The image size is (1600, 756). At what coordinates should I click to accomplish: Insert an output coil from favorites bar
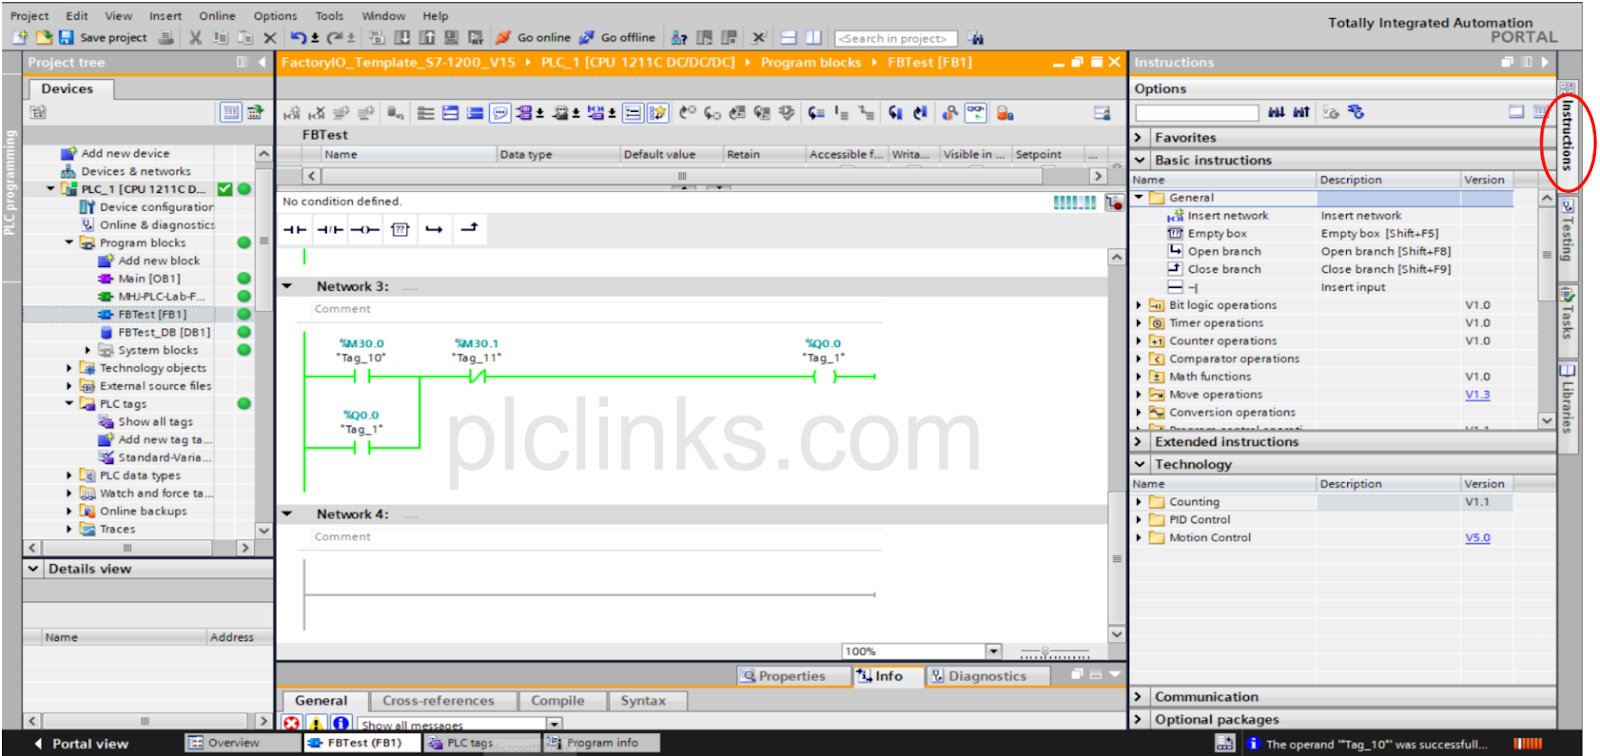(365, 230)
